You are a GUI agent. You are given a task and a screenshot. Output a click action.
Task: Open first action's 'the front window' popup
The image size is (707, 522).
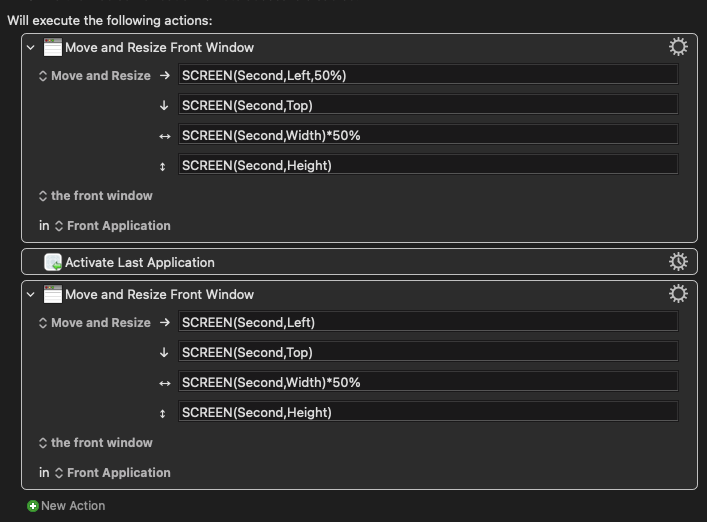coord(96,196)
